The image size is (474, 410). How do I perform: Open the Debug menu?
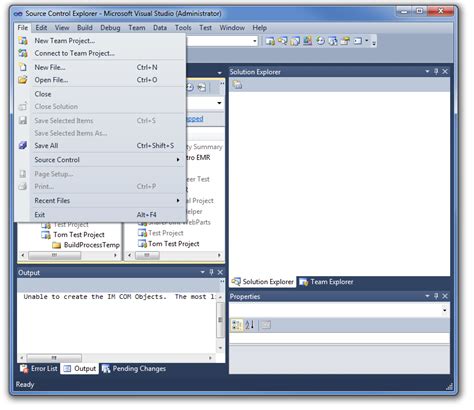tap(110, 28)
